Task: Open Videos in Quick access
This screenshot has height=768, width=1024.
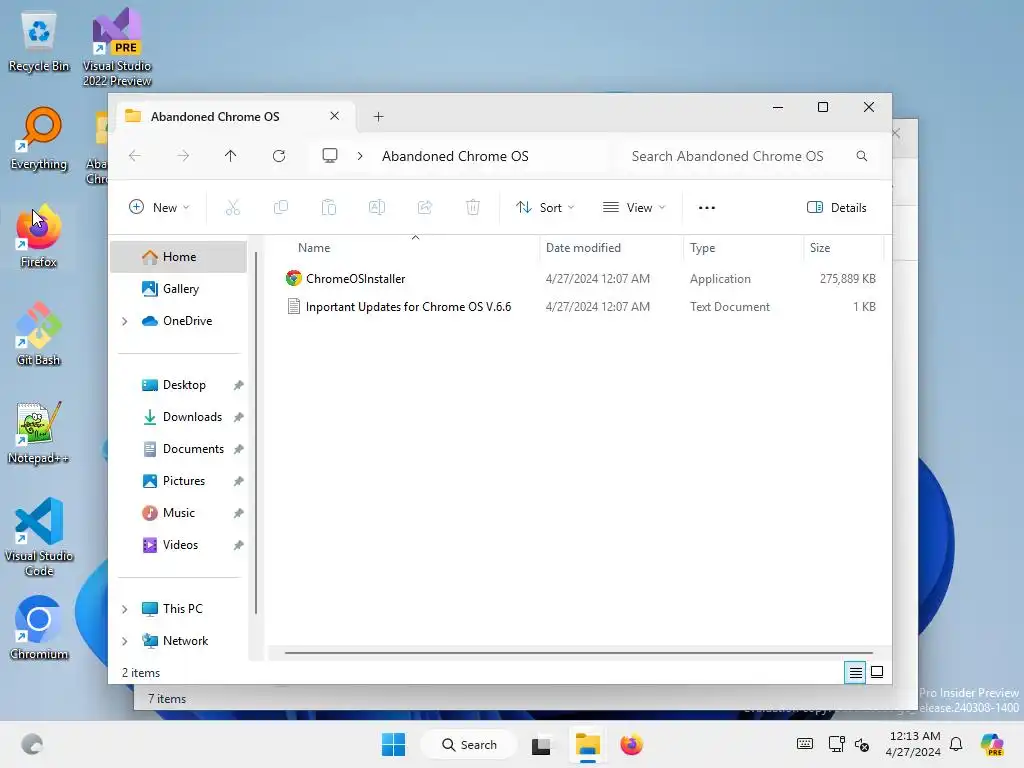Action: coord(178,545)
